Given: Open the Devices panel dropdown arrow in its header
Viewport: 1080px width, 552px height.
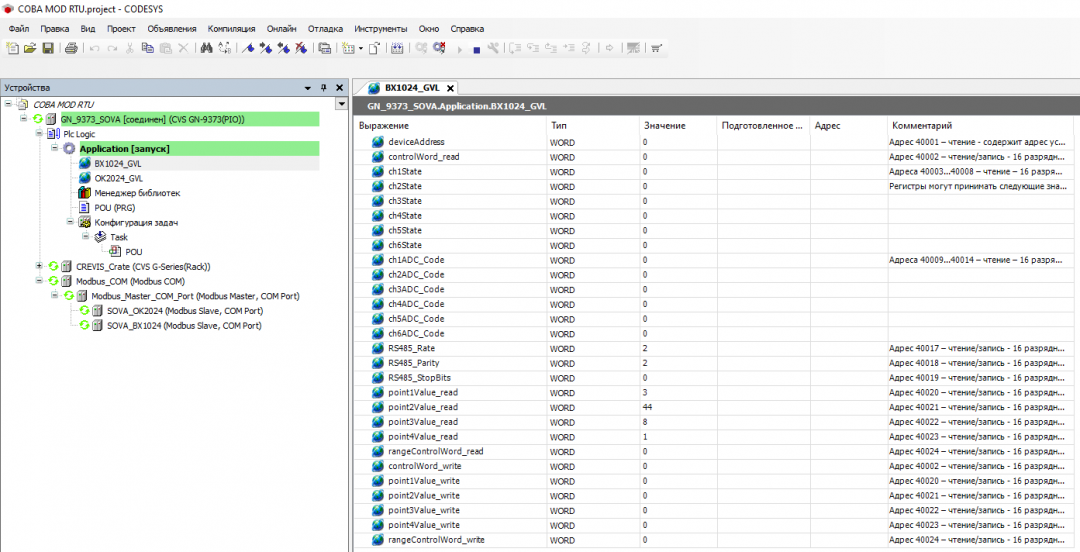Looking at the screenshot, I should tap(308, 88).
